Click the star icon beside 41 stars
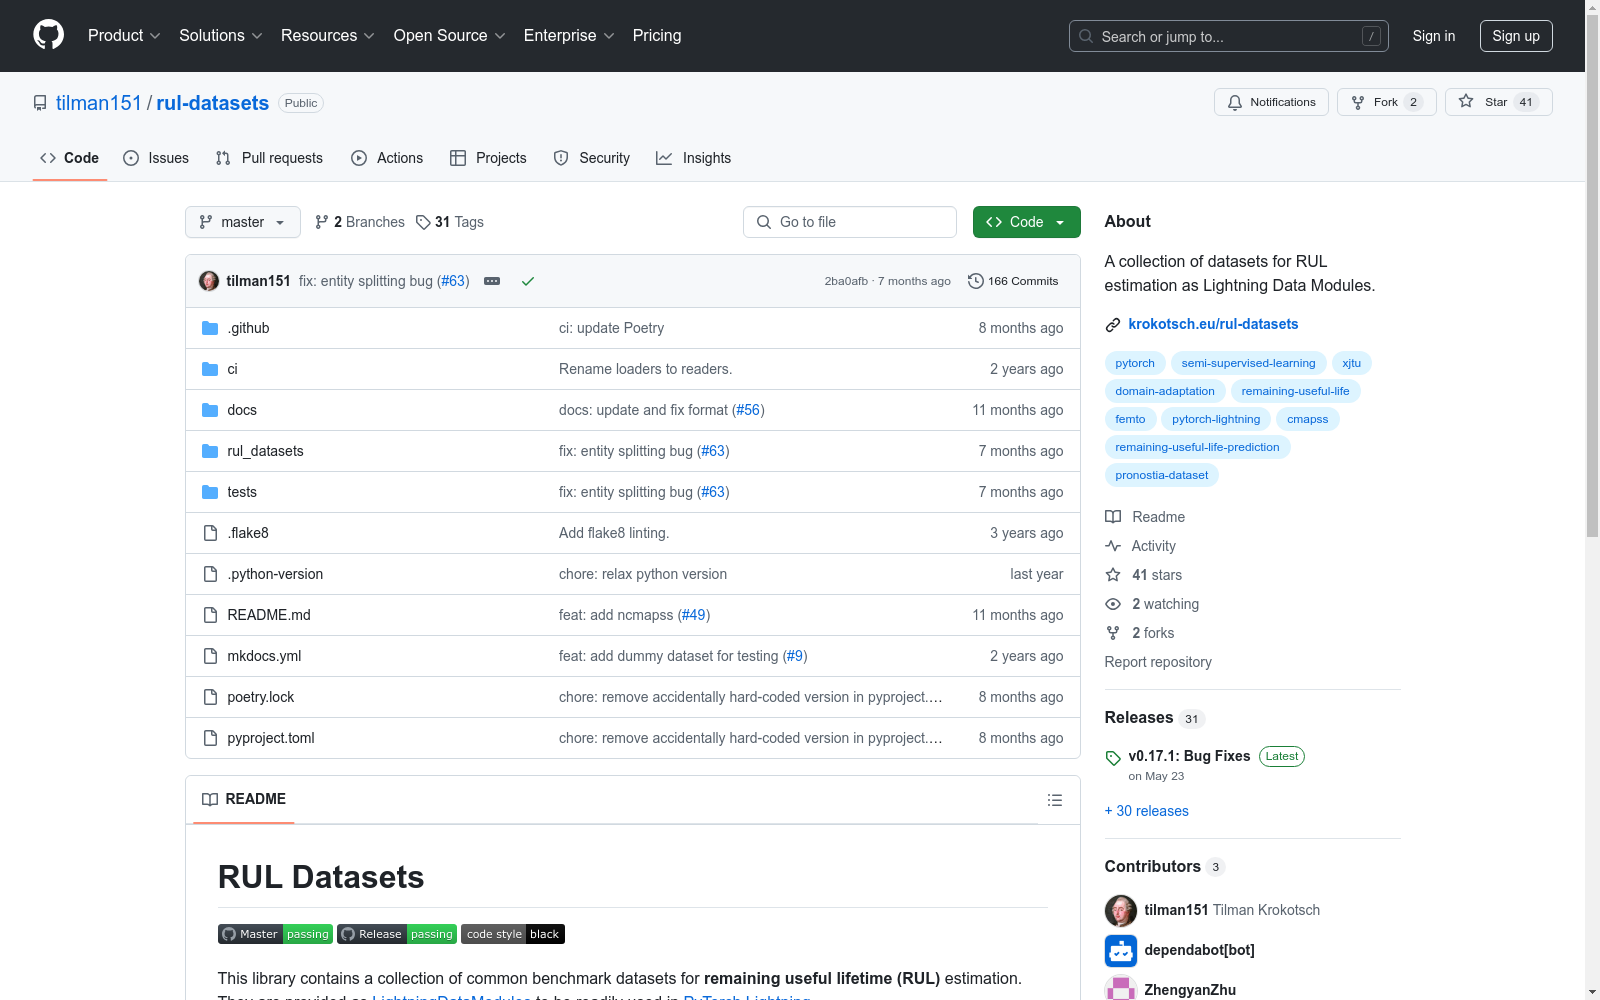This screenshot has width=1600, height=1000. coord(1113,575)
